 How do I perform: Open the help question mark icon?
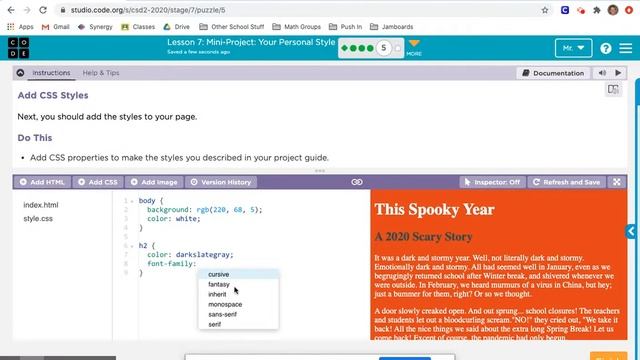[606, 48]
